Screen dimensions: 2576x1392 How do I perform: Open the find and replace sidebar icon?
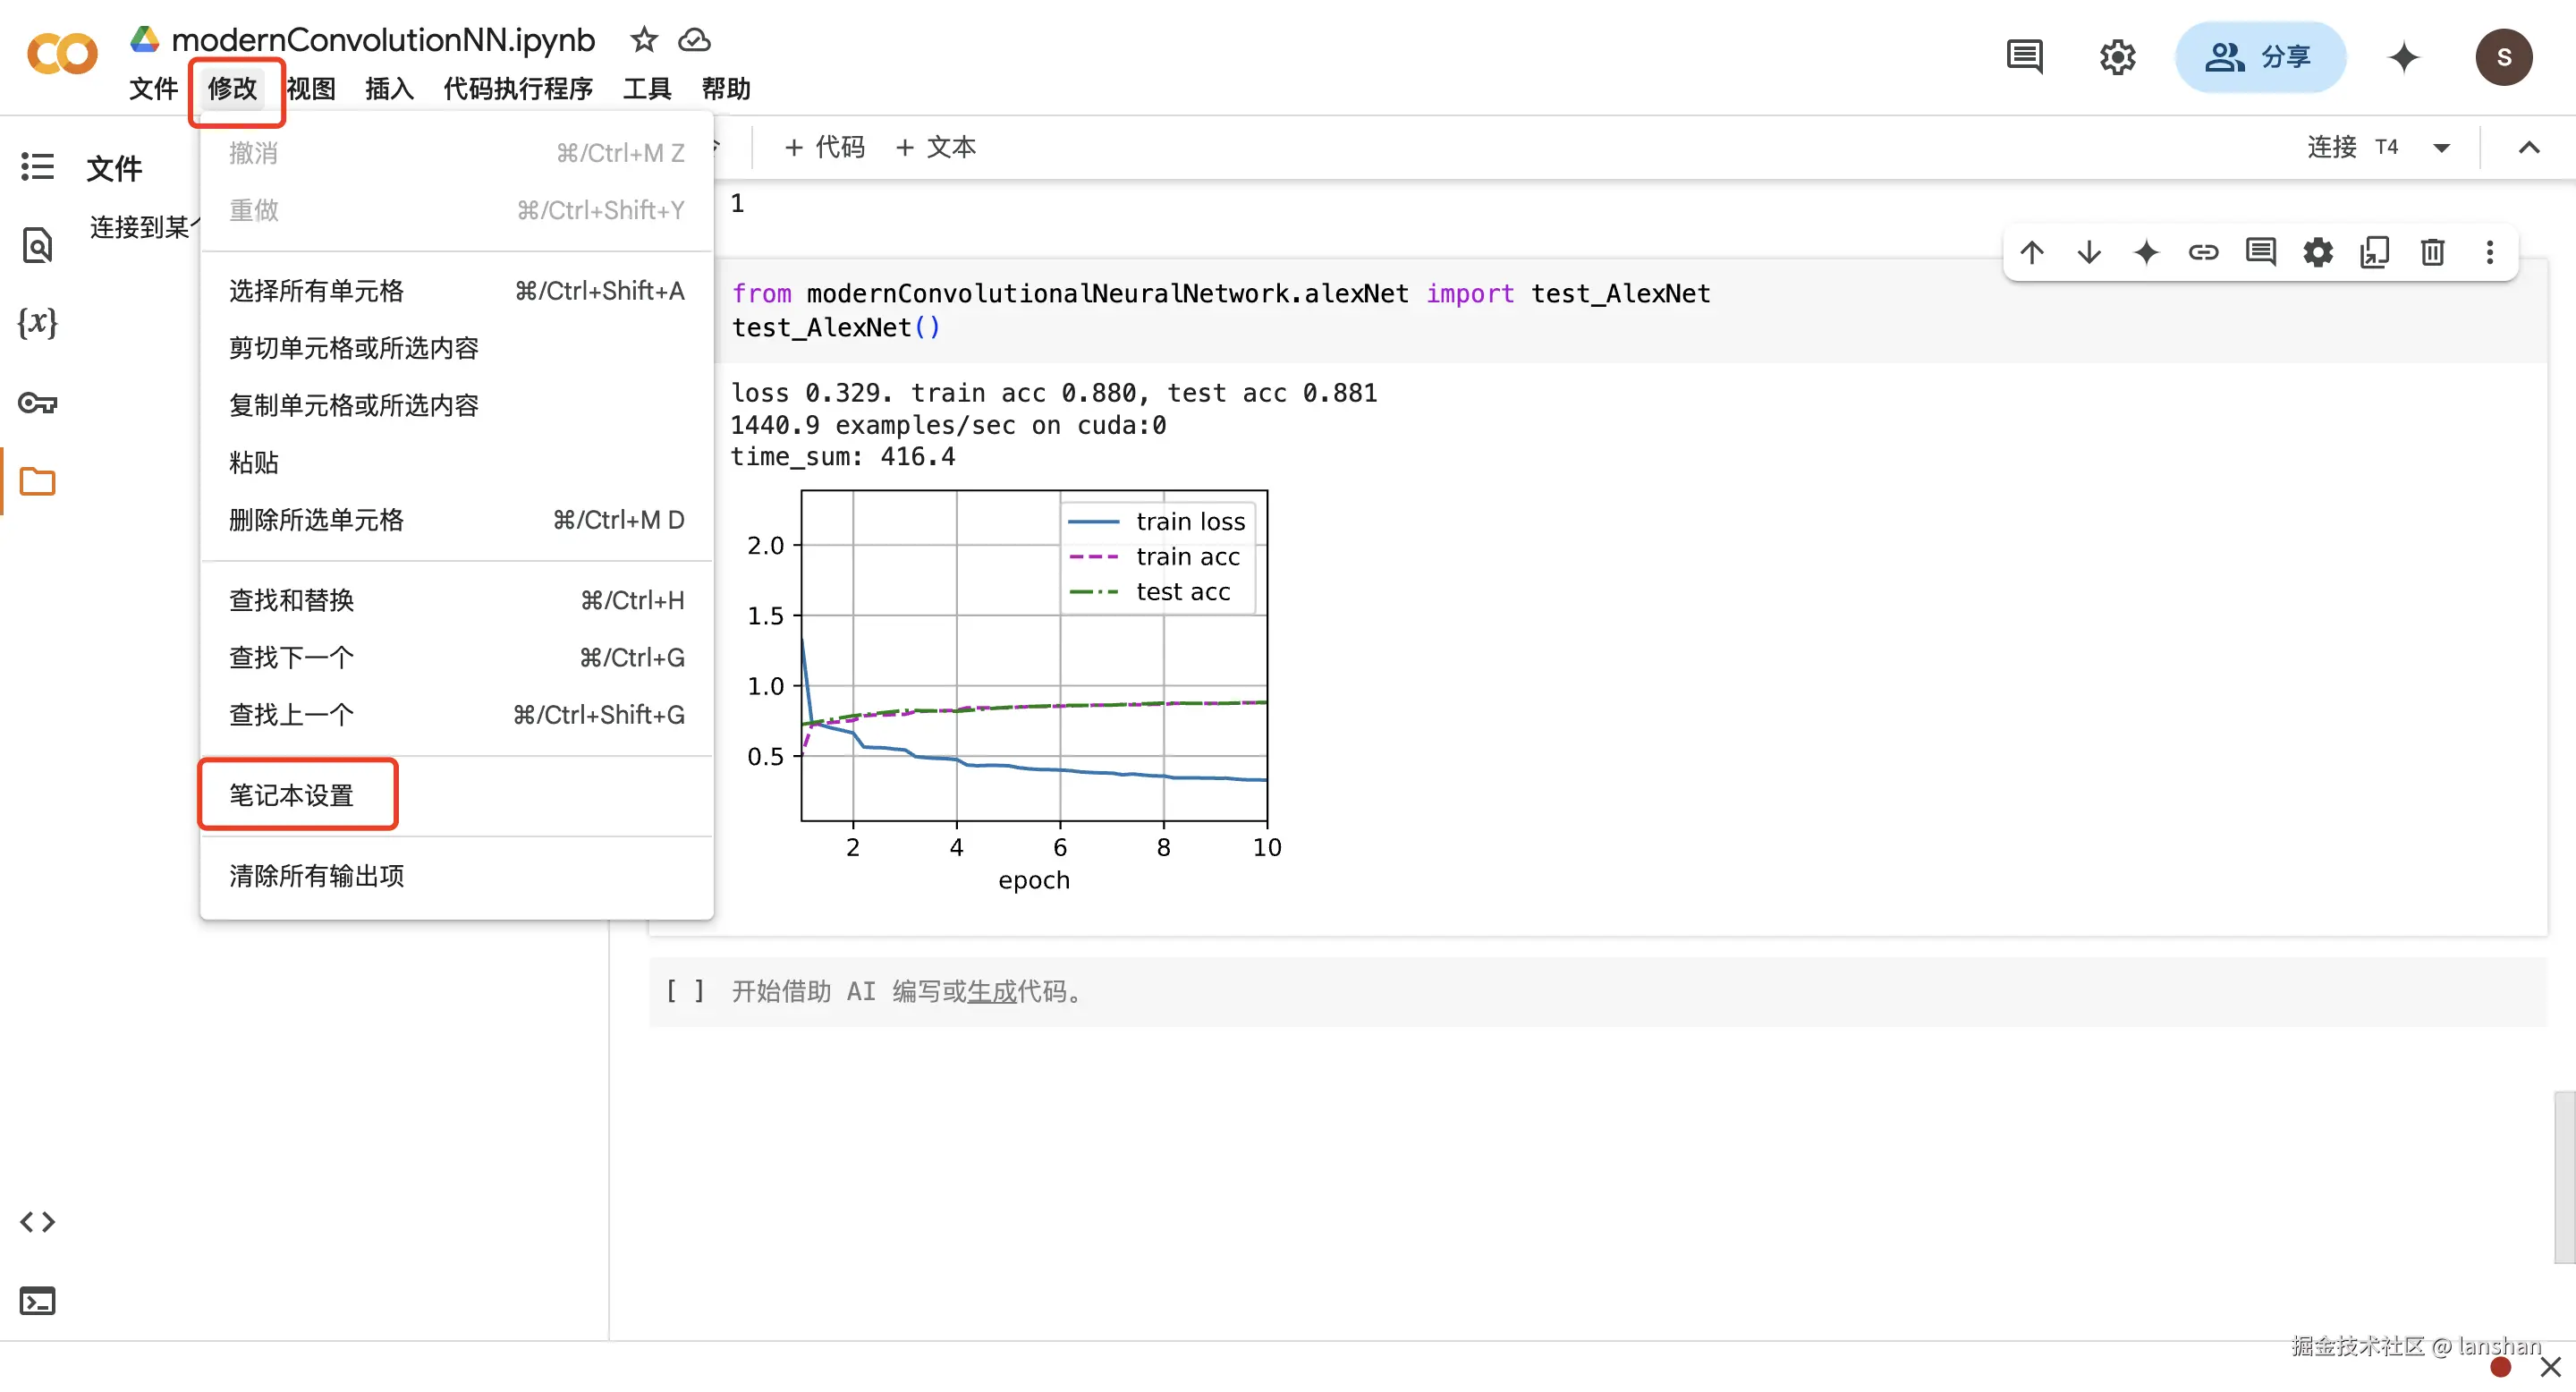[37, 245]
